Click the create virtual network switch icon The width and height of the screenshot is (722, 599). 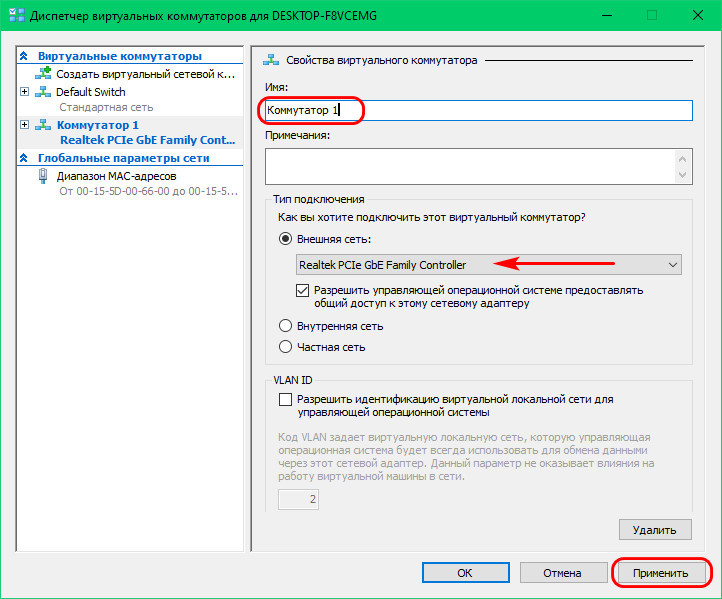coord(43,74)
